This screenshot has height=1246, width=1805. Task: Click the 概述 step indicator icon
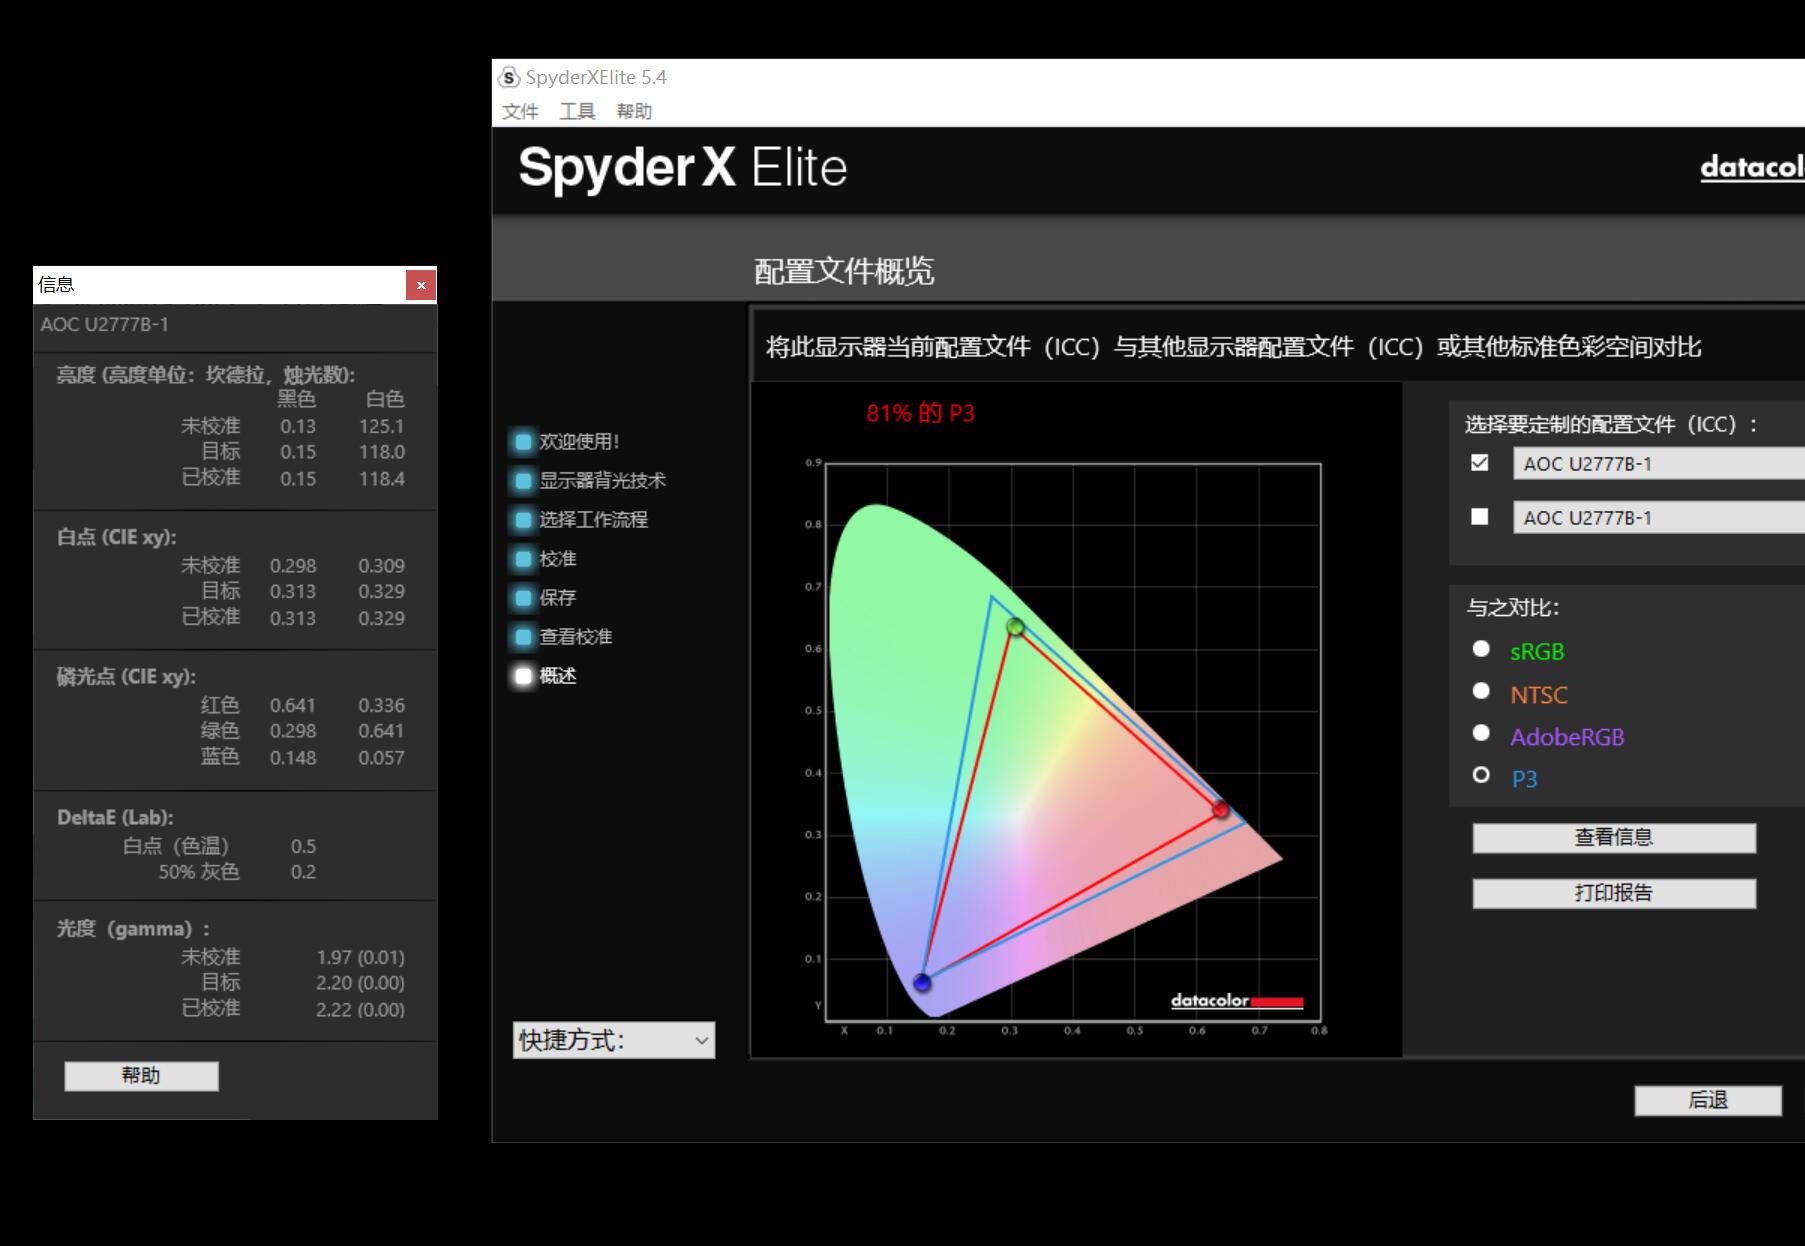coord(522,675)
